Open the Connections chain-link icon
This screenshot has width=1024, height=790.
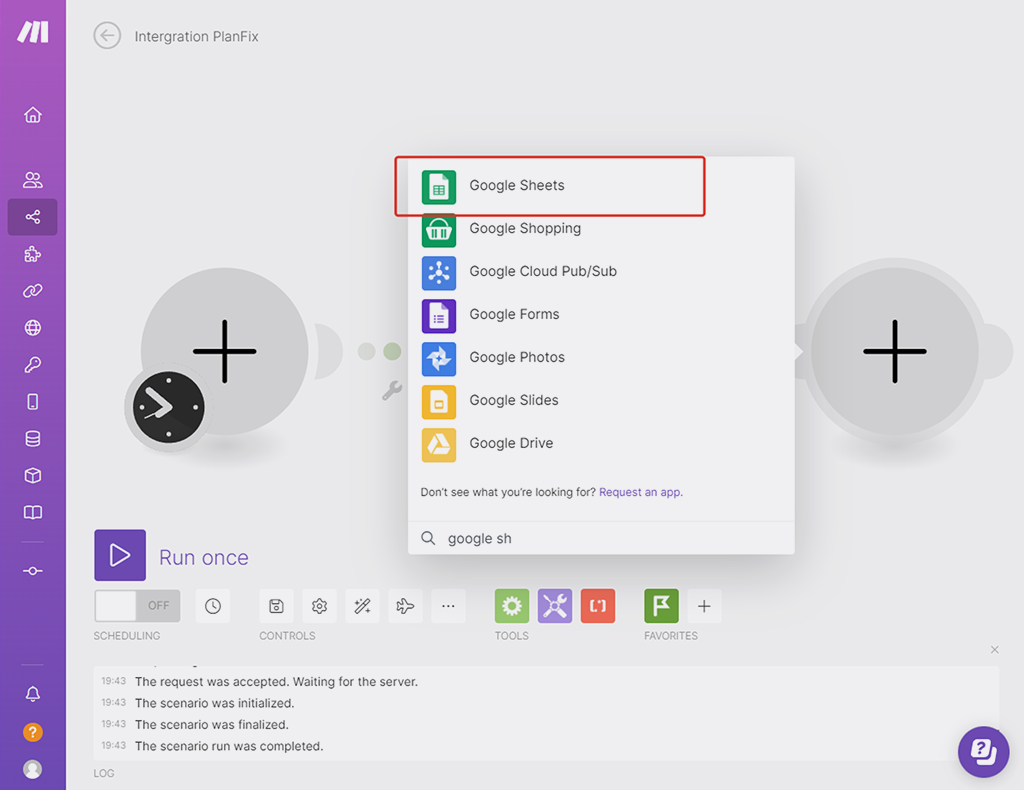(33, 291)
